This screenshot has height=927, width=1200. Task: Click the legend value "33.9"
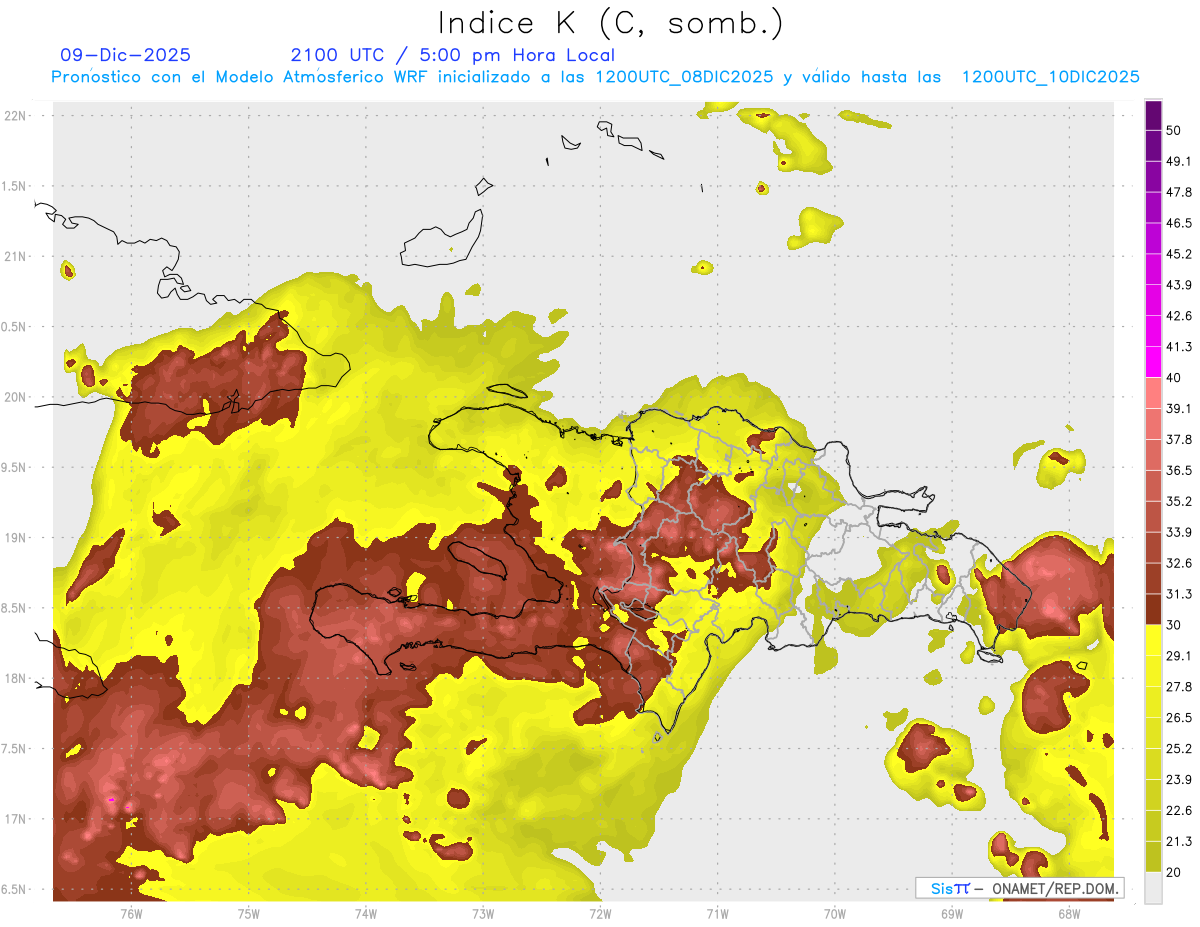tap(1179, 532)
